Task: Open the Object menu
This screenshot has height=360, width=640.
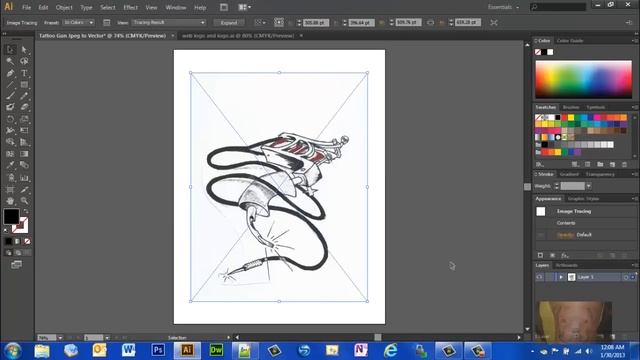Action: click(x=64, y=7)
